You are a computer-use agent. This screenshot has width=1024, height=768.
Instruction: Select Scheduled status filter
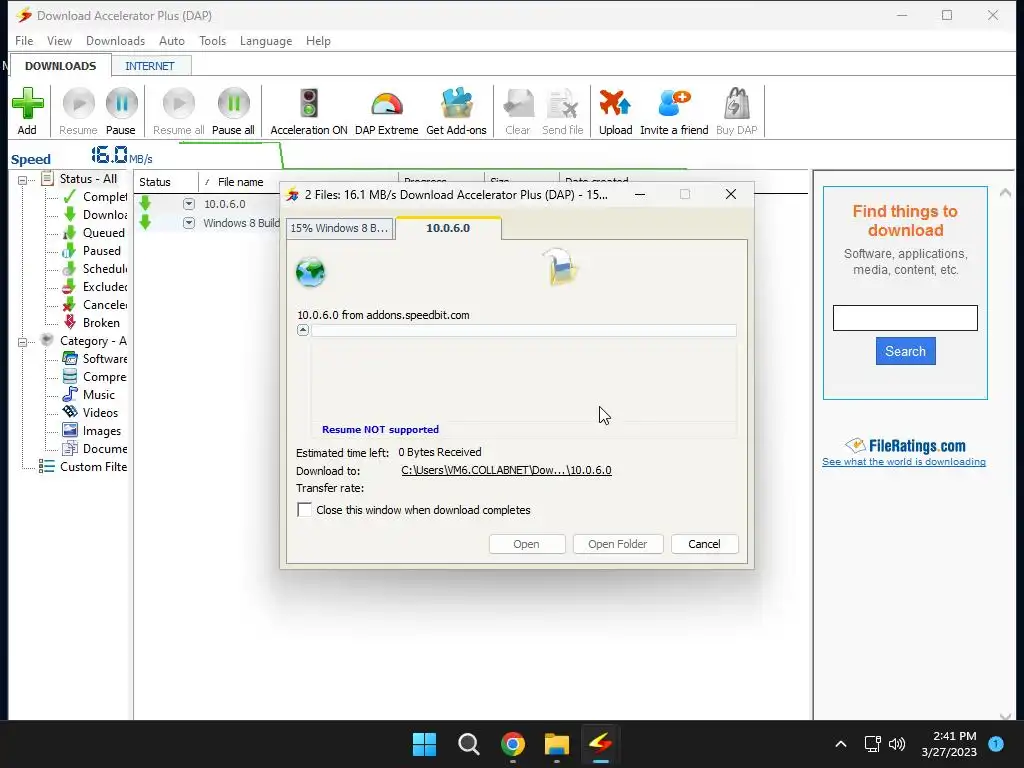click(95, 268)
